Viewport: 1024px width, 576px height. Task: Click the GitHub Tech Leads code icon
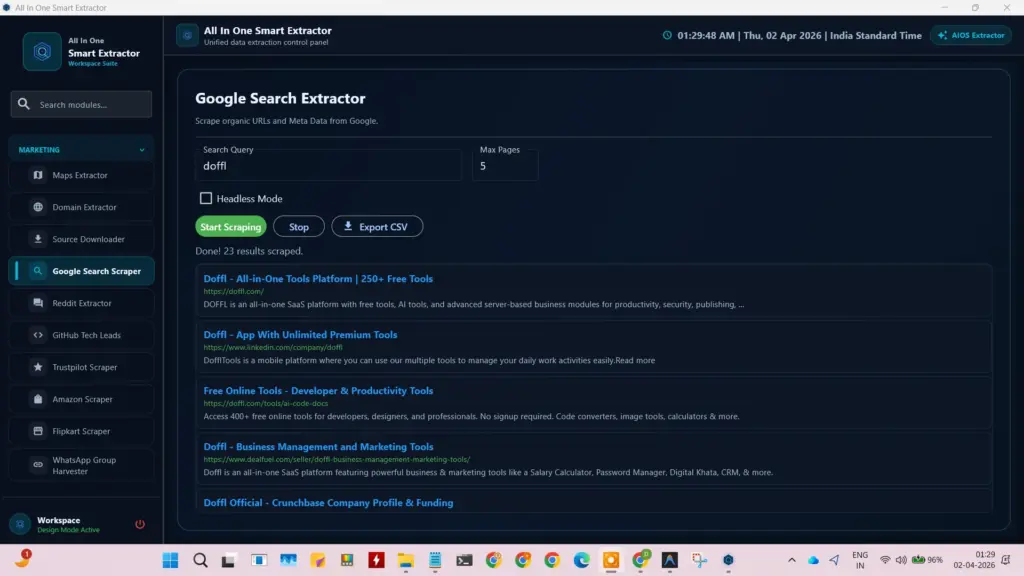(38, 335)
